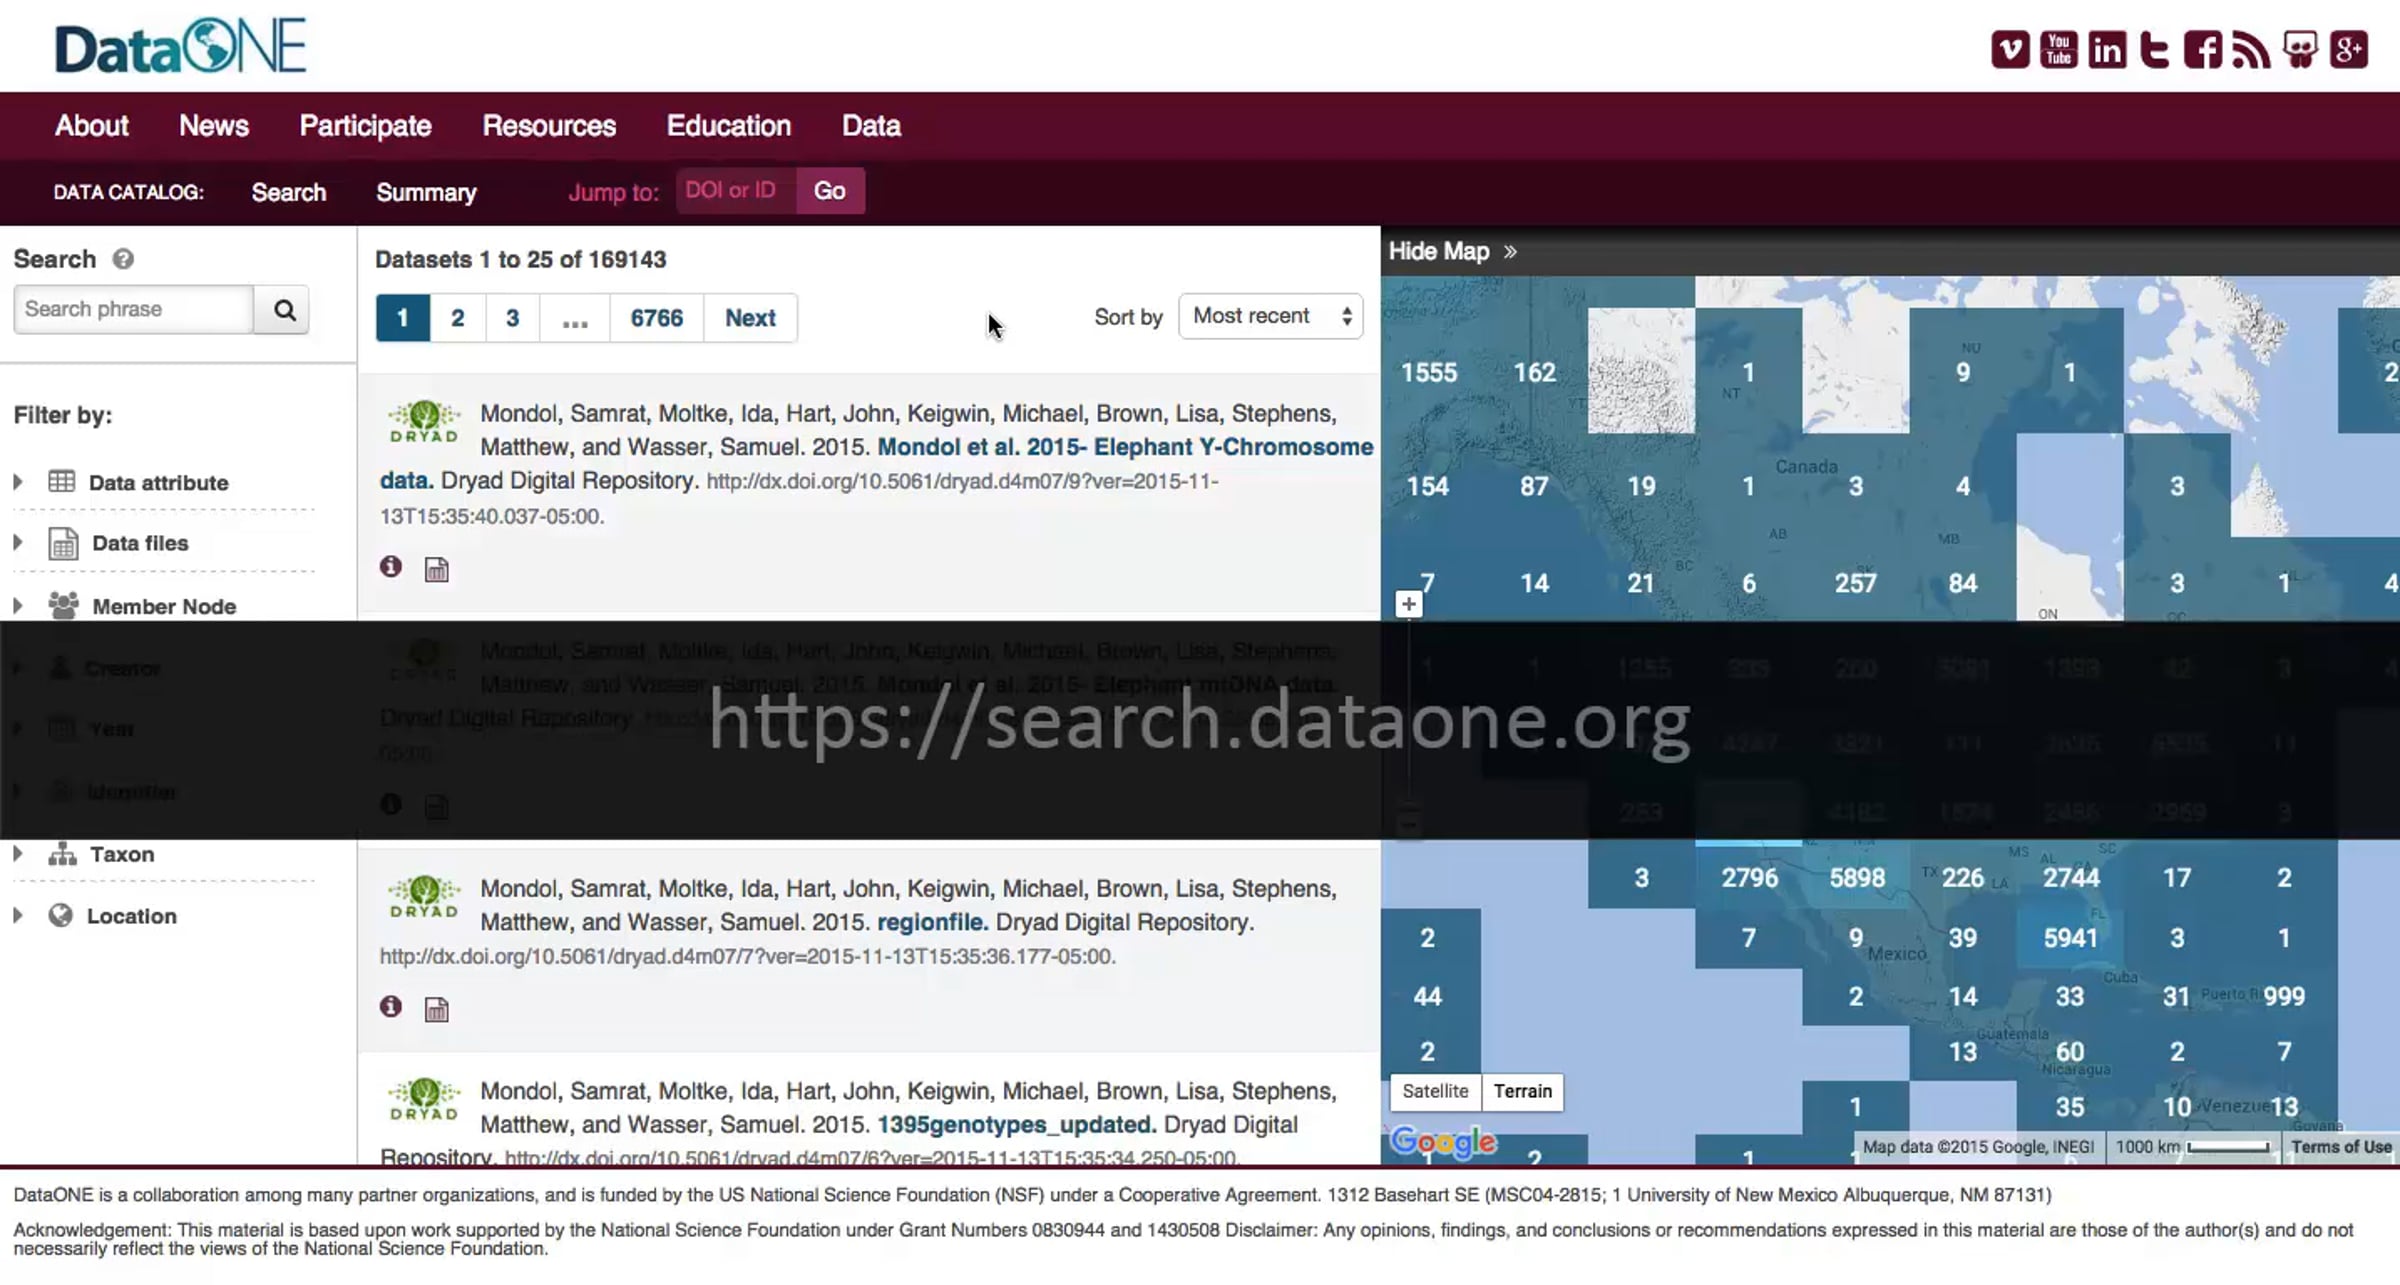The height and width of the screenshot is (1285, 2400).
Task: Expand the Data attribute filter
Action: [157, 482]
